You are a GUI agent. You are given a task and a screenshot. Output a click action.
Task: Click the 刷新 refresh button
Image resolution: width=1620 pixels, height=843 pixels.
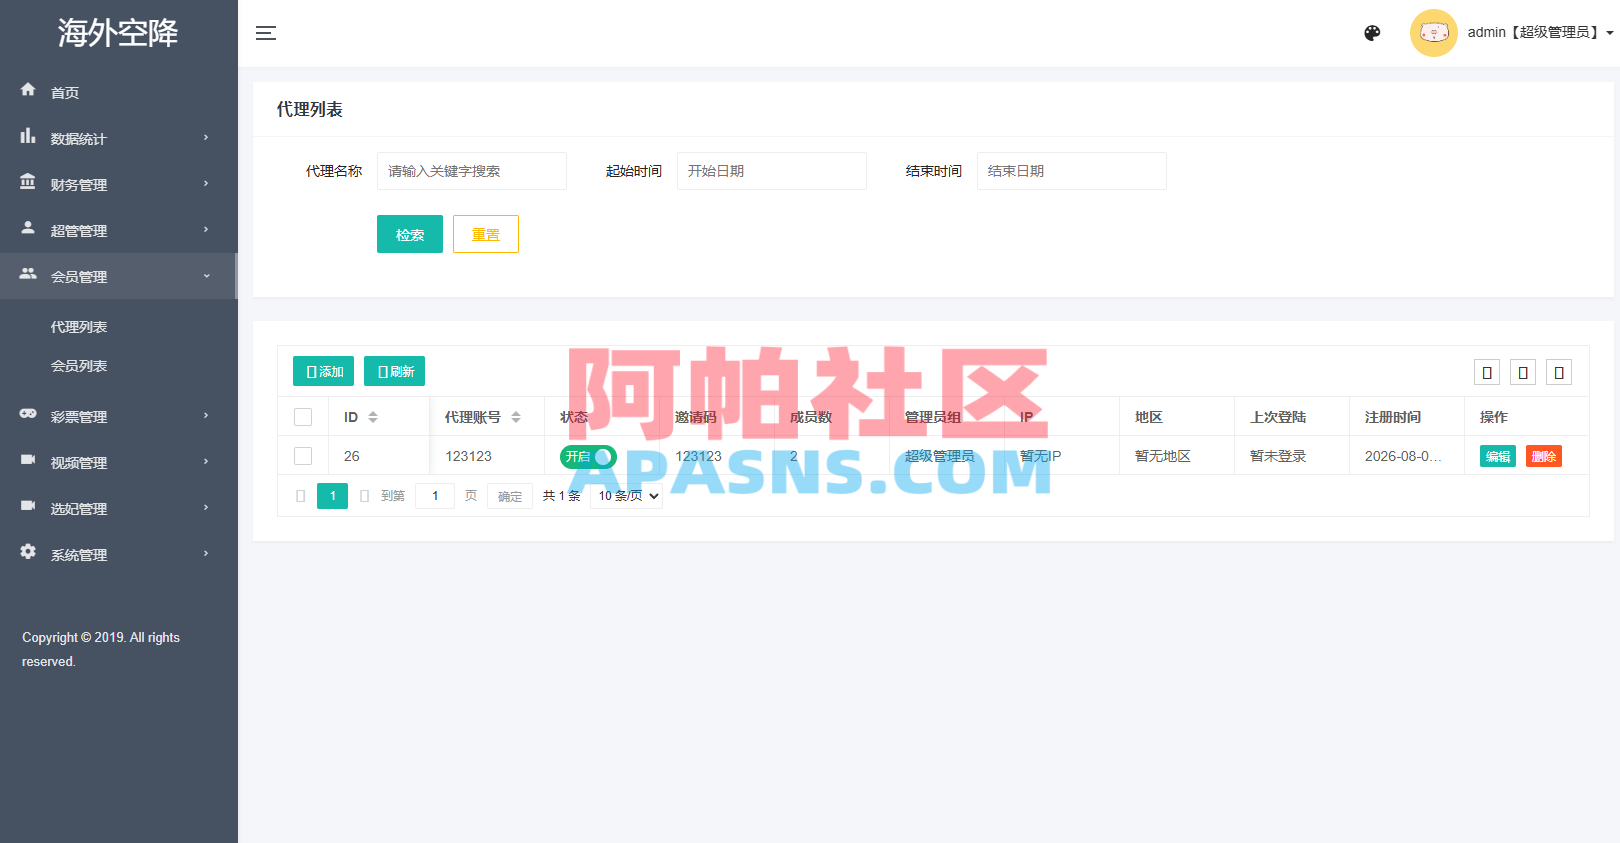(394, 371)
